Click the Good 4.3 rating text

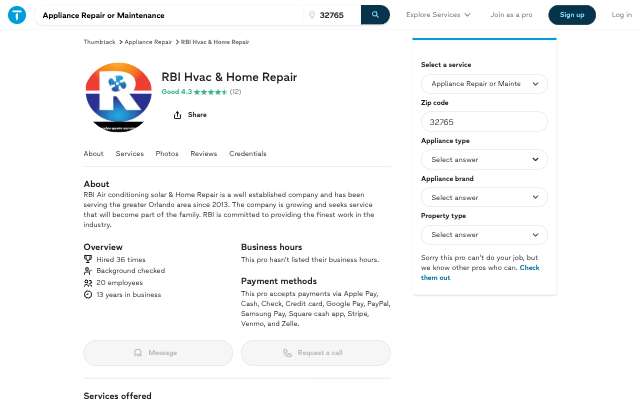click(177, 92)
